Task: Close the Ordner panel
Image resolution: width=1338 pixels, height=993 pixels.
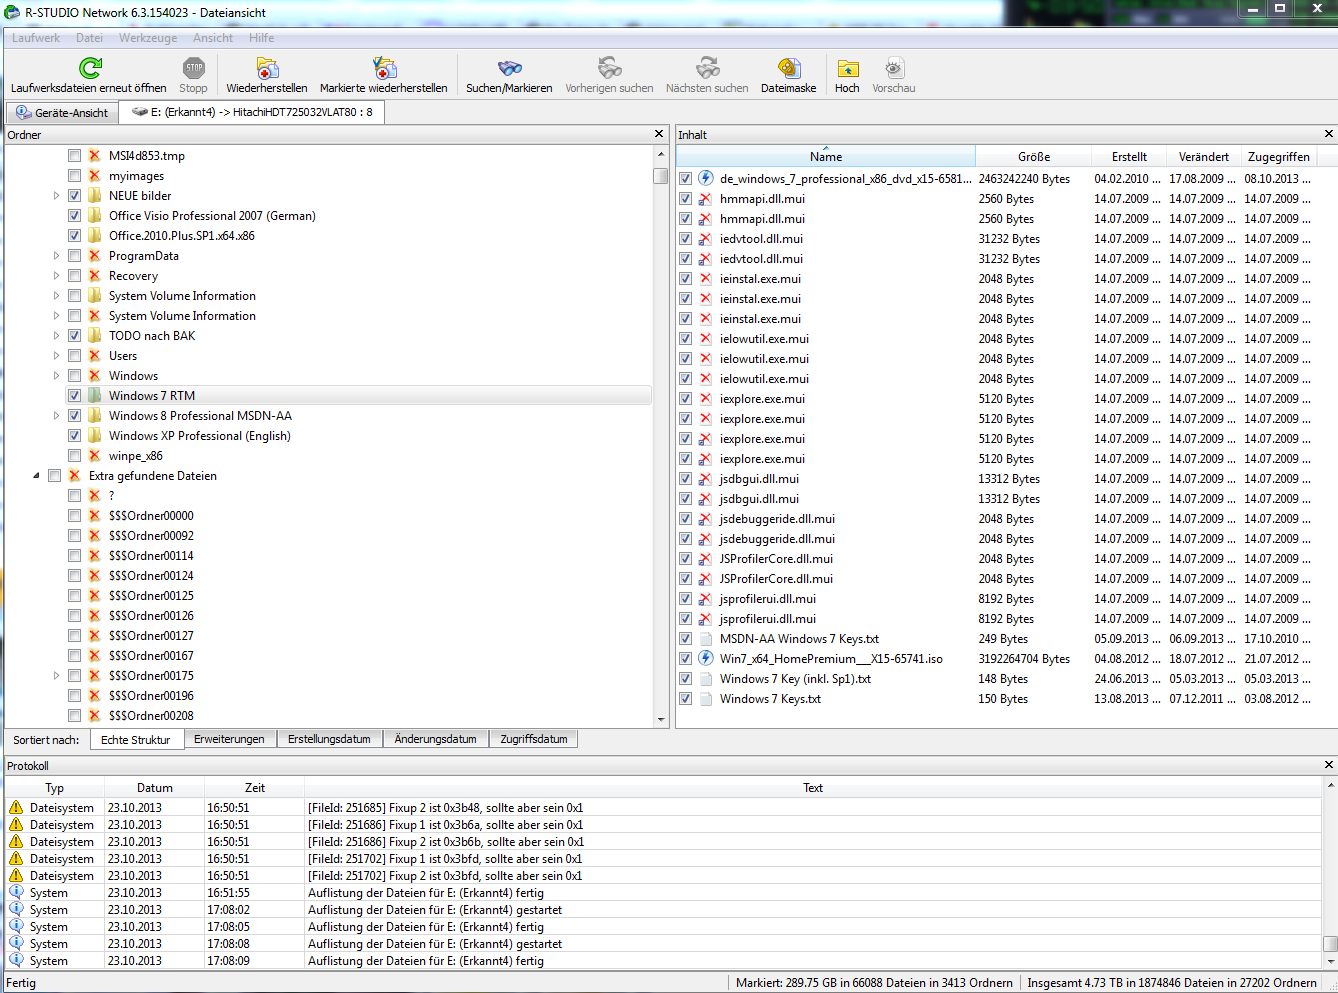Action: (x=659, y=134)
